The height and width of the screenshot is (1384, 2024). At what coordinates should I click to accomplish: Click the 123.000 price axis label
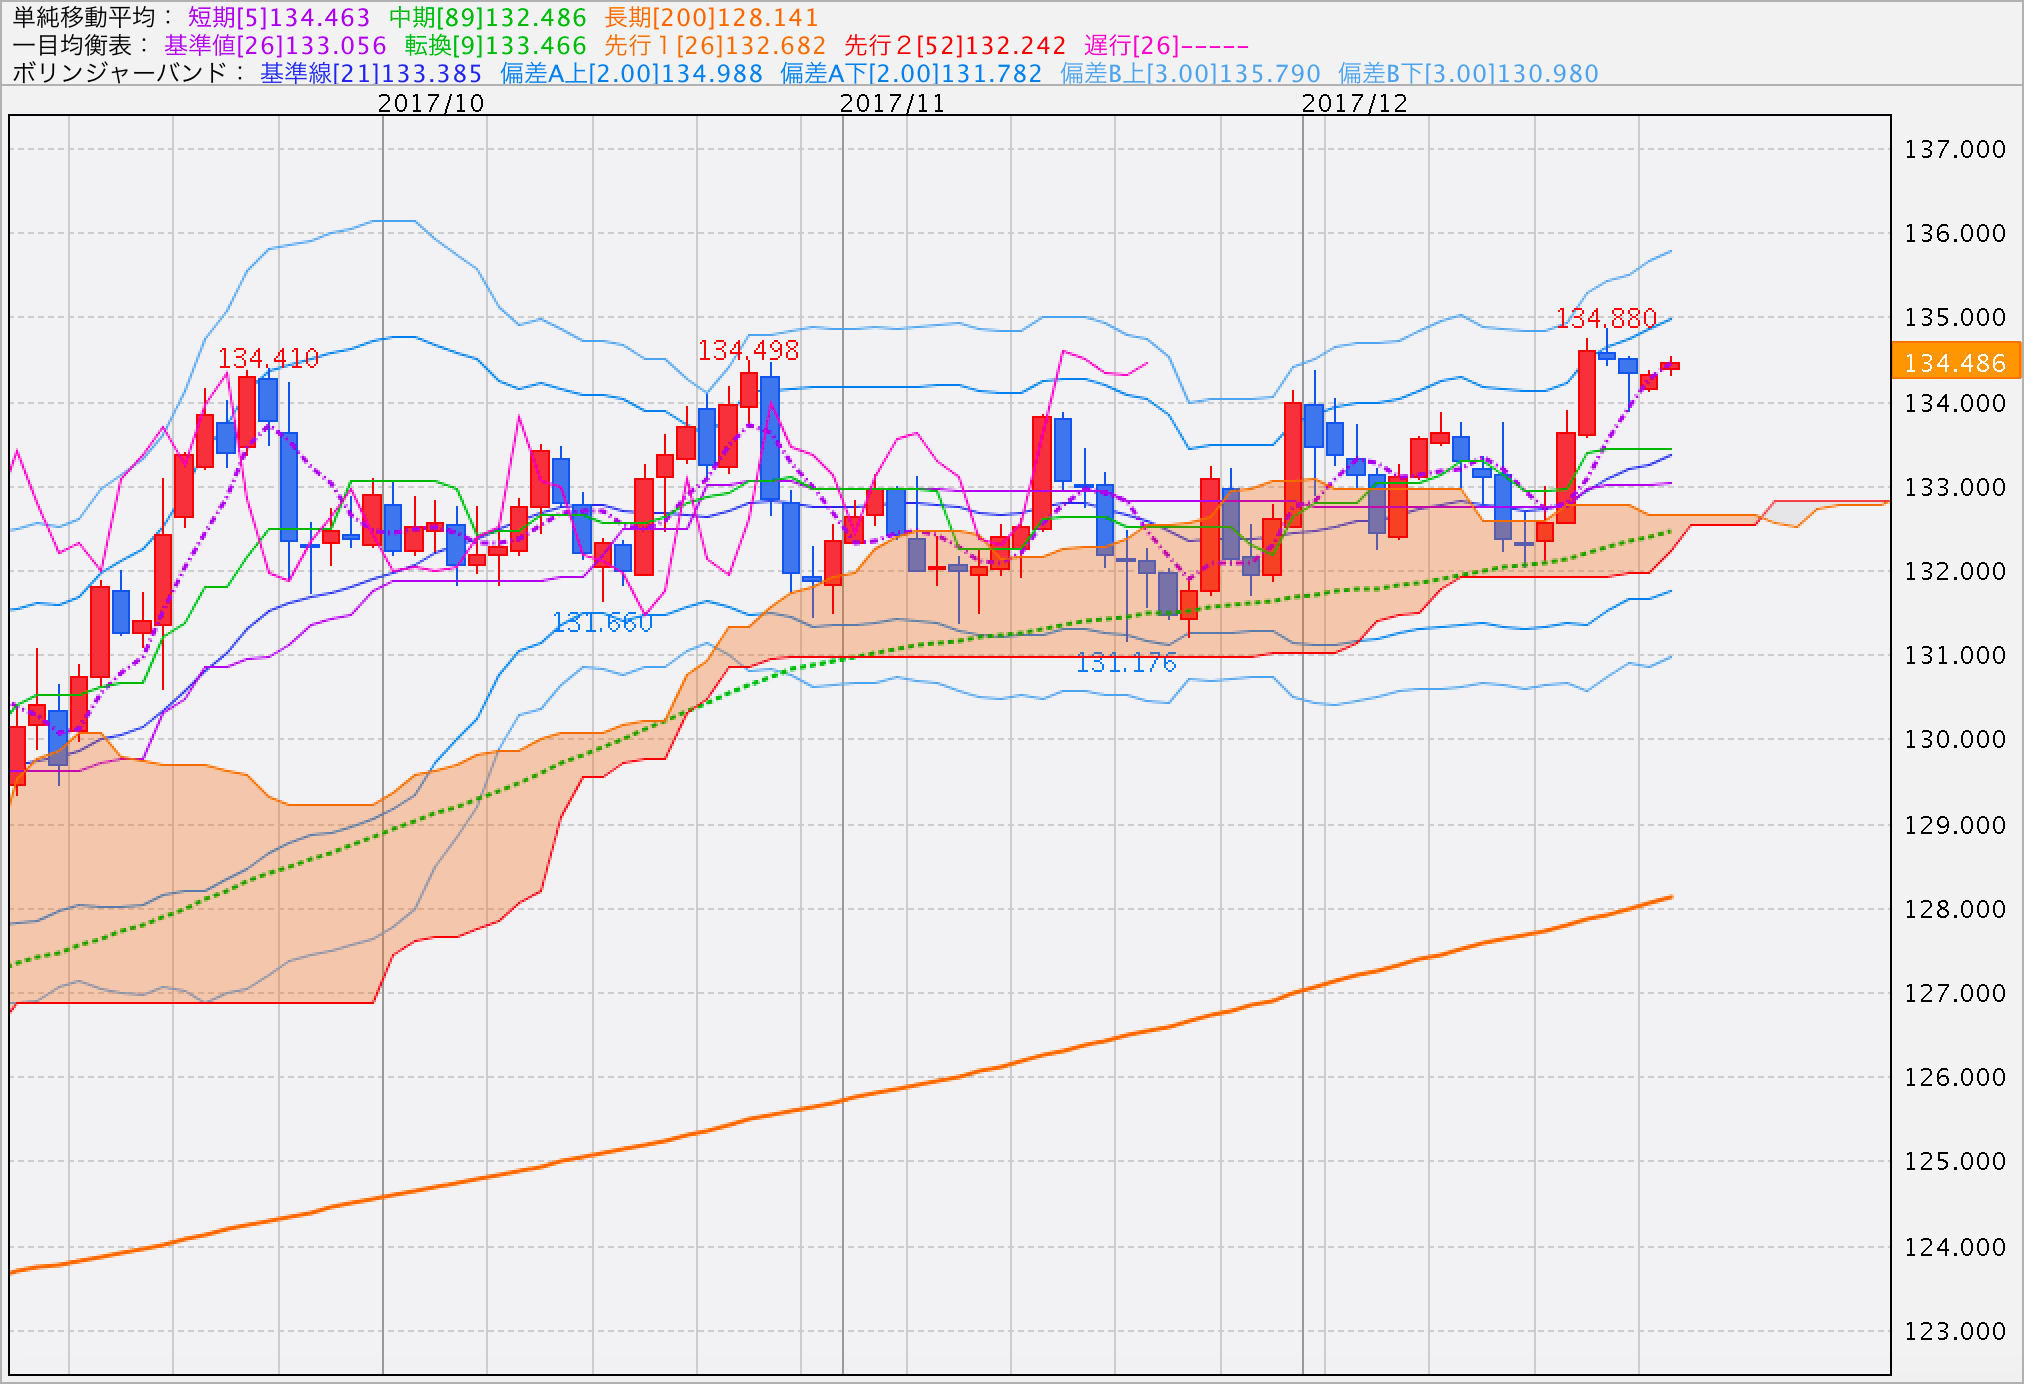1956,1331
